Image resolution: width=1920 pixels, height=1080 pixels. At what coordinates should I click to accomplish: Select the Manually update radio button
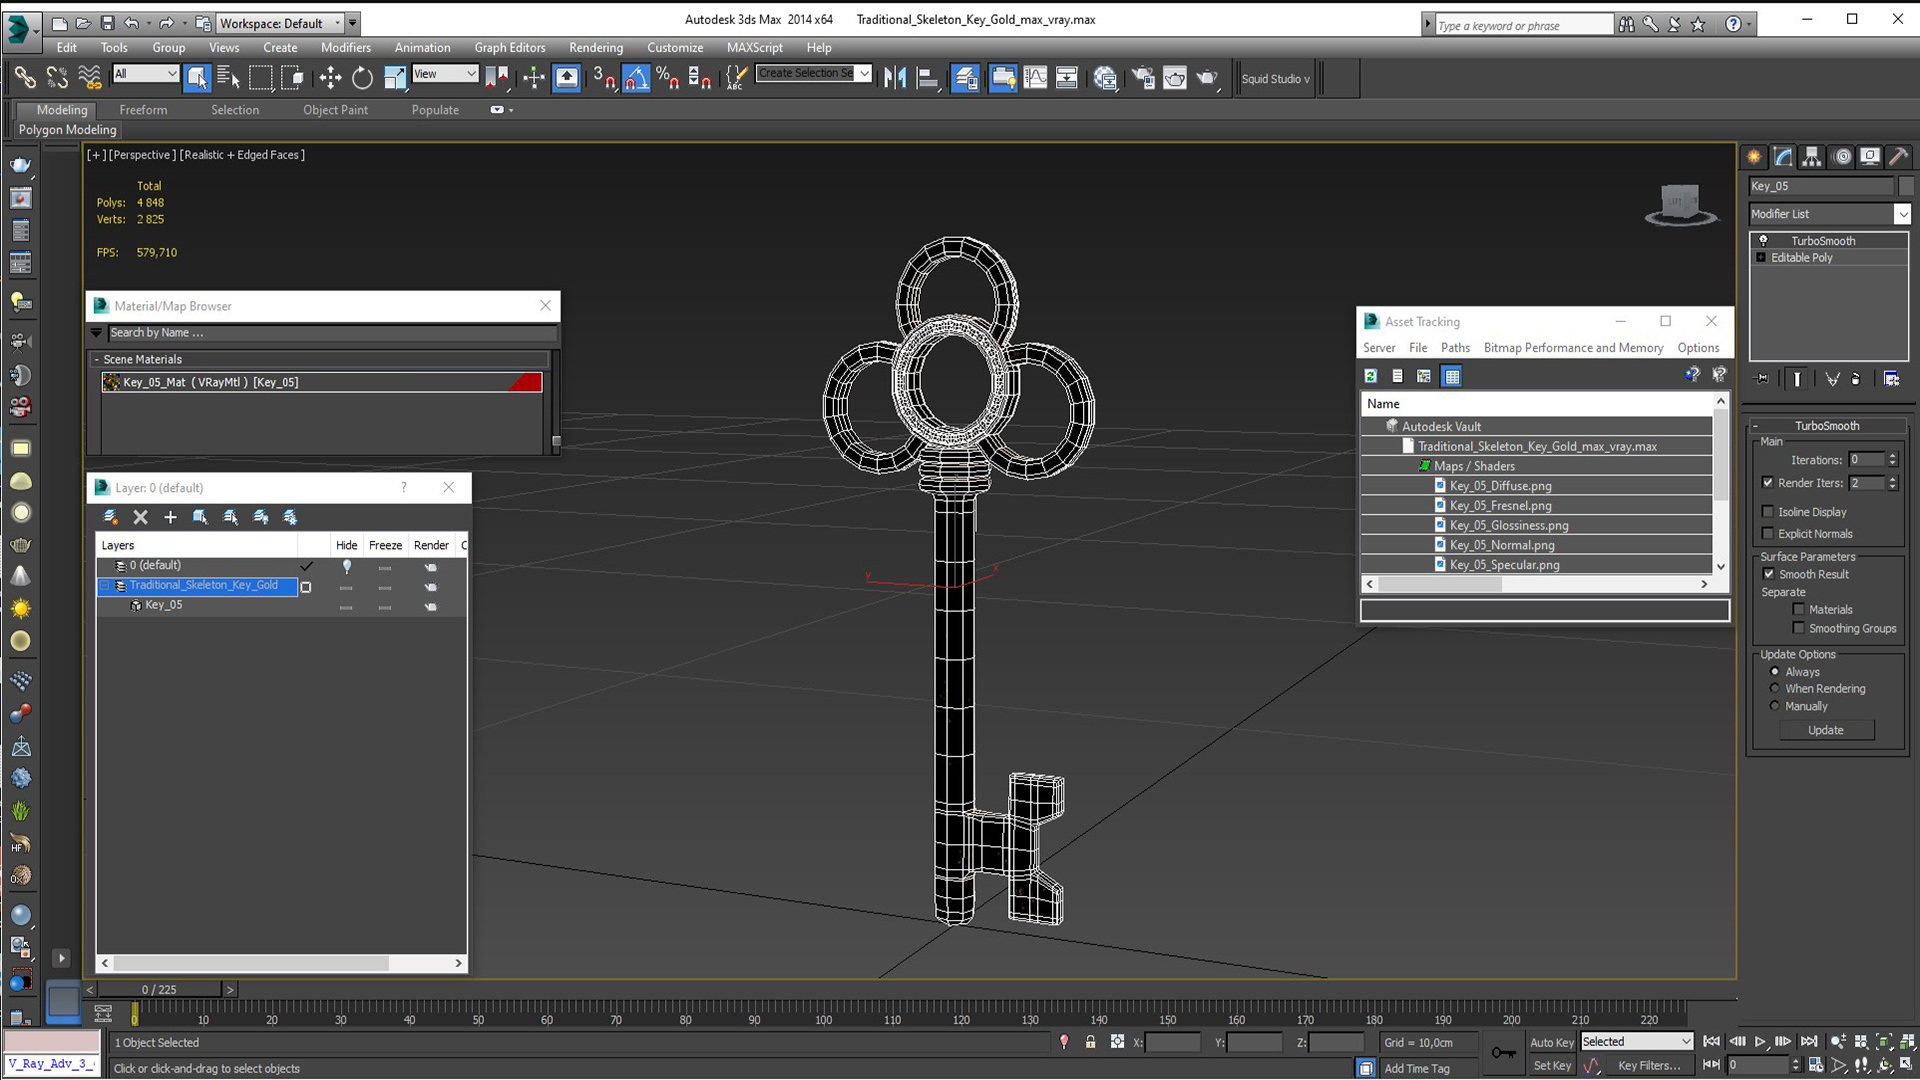point(1775,706)
